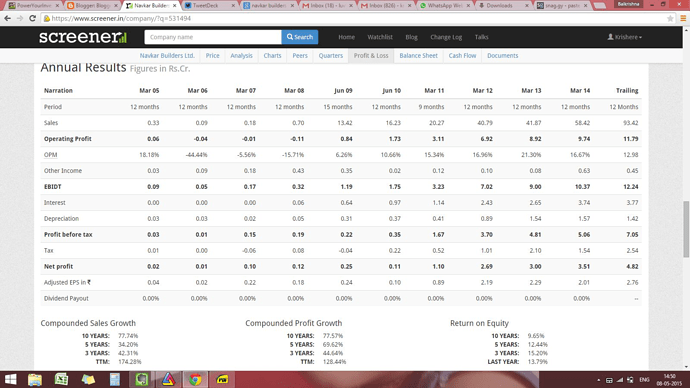Open the yellow notes taskbar icon
The height and width of the screenshot is (388, 690).
click(x=88, y=379)
